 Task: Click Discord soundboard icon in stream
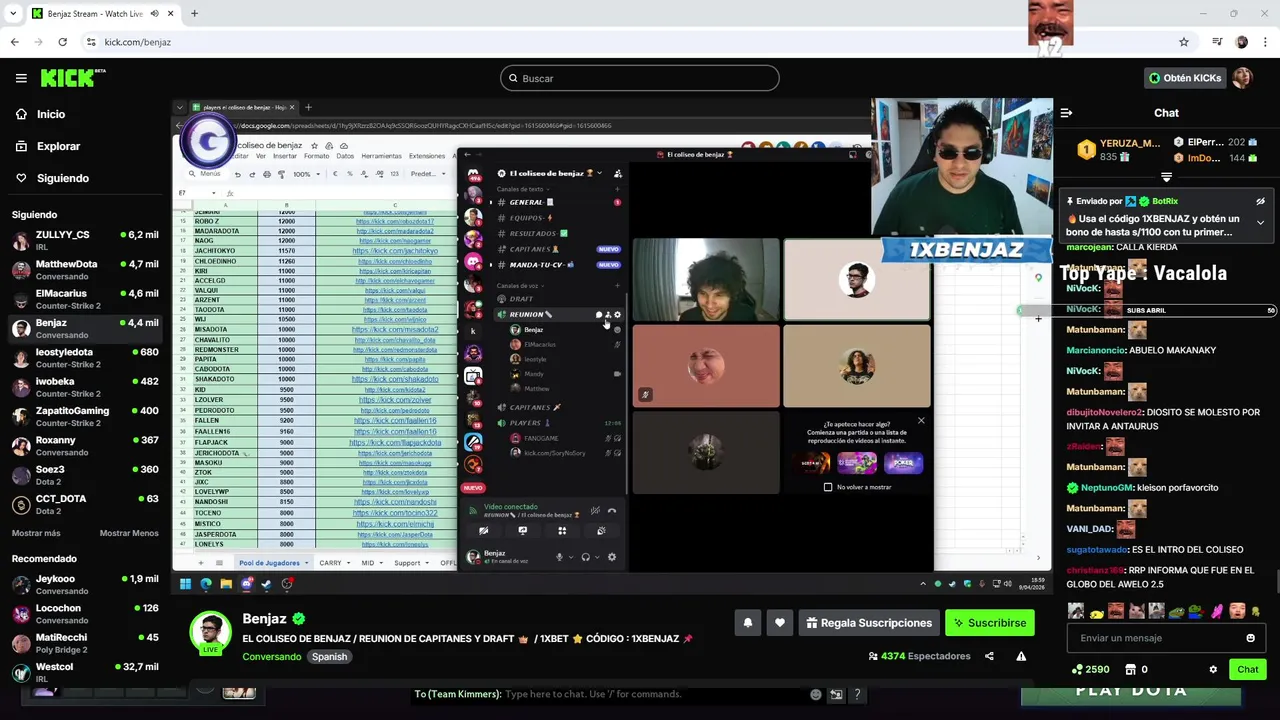pyautogui.click(x=601, y=531)
